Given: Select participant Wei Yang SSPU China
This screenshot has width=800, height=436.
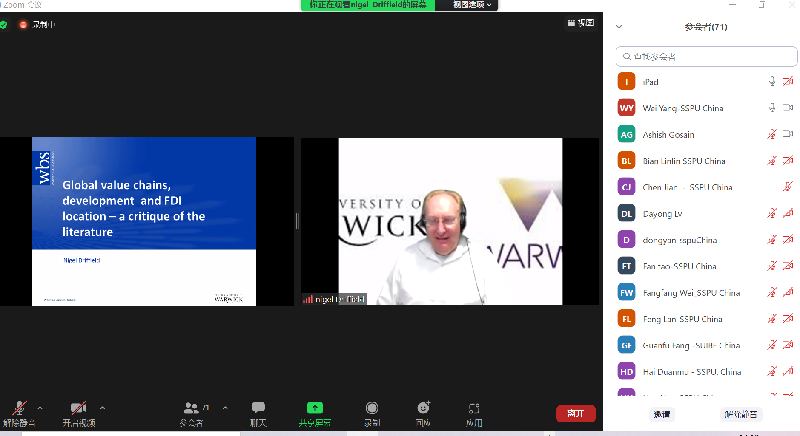Looking at the screenshot, I should click(x=706, y=108).
